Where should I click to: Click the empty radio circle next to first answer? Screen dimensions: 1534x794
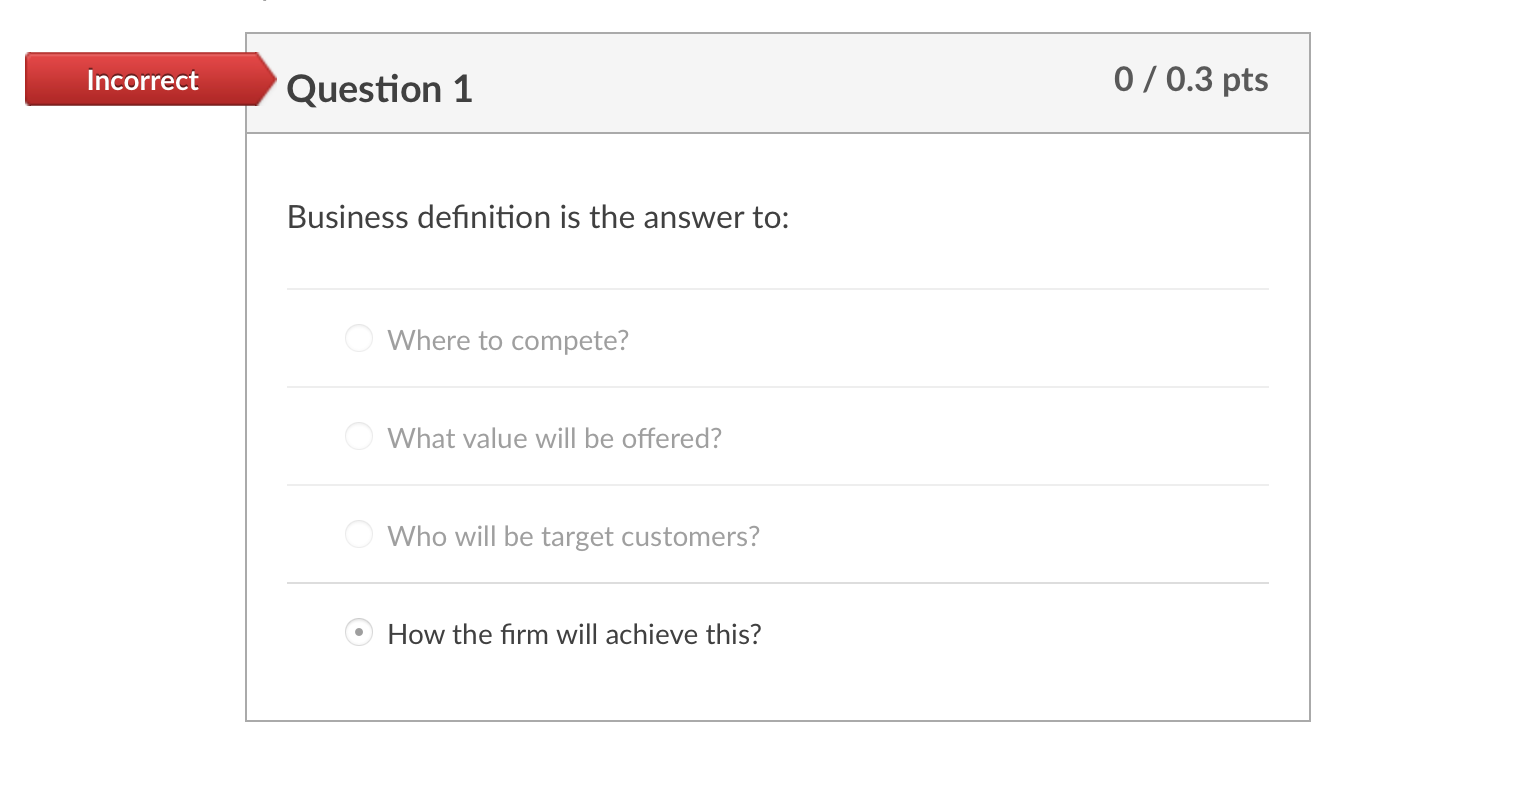coord(358,338)
